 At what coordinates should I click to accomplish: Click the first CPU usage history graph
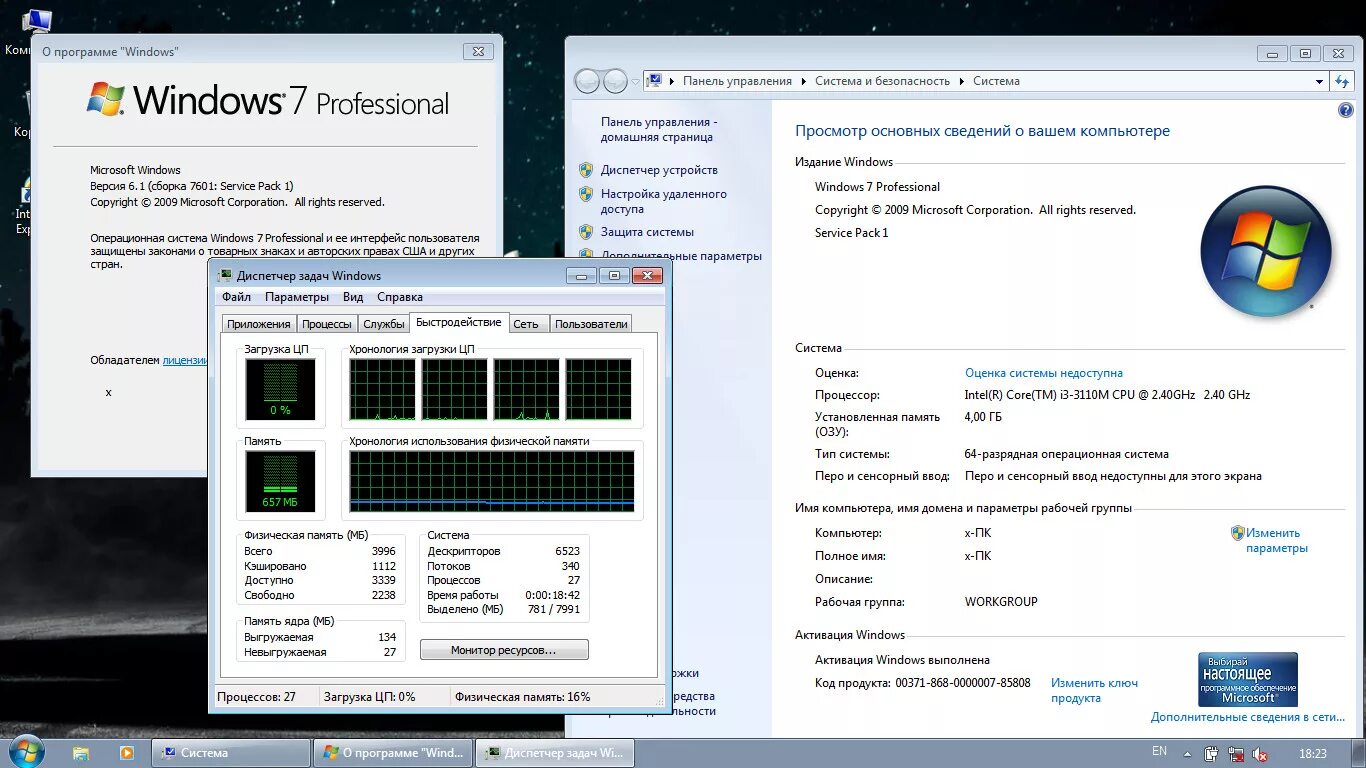(x=382, y=389)
